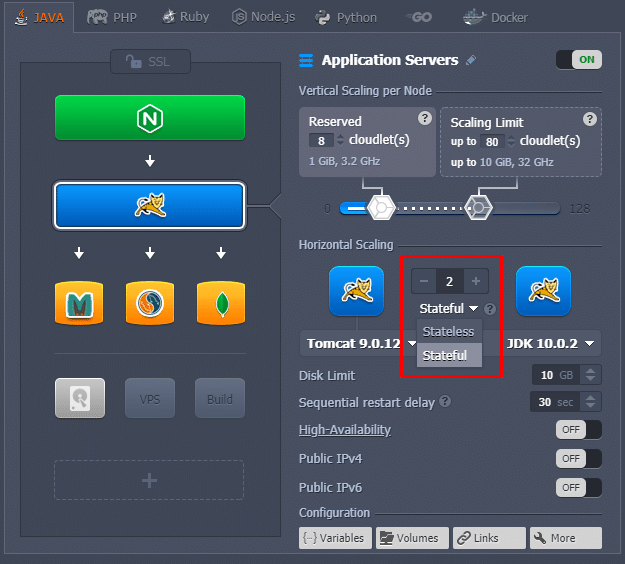625x564 pixels.
Task: Decrease node count with minus button
Action: tap(424, 281)
